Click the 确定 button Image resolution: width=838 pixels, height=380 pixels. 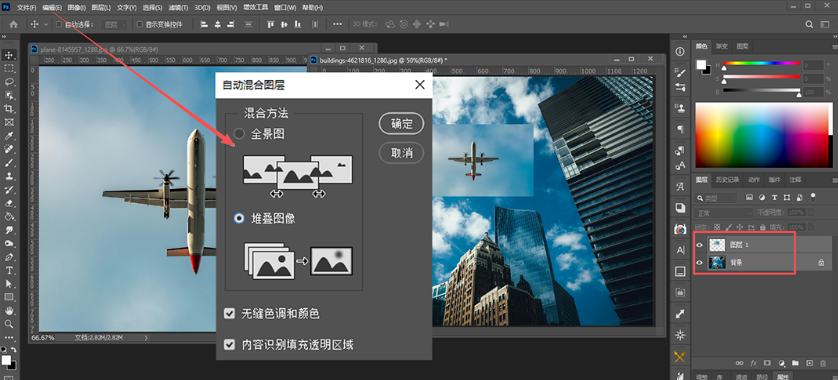pos(401,124)
